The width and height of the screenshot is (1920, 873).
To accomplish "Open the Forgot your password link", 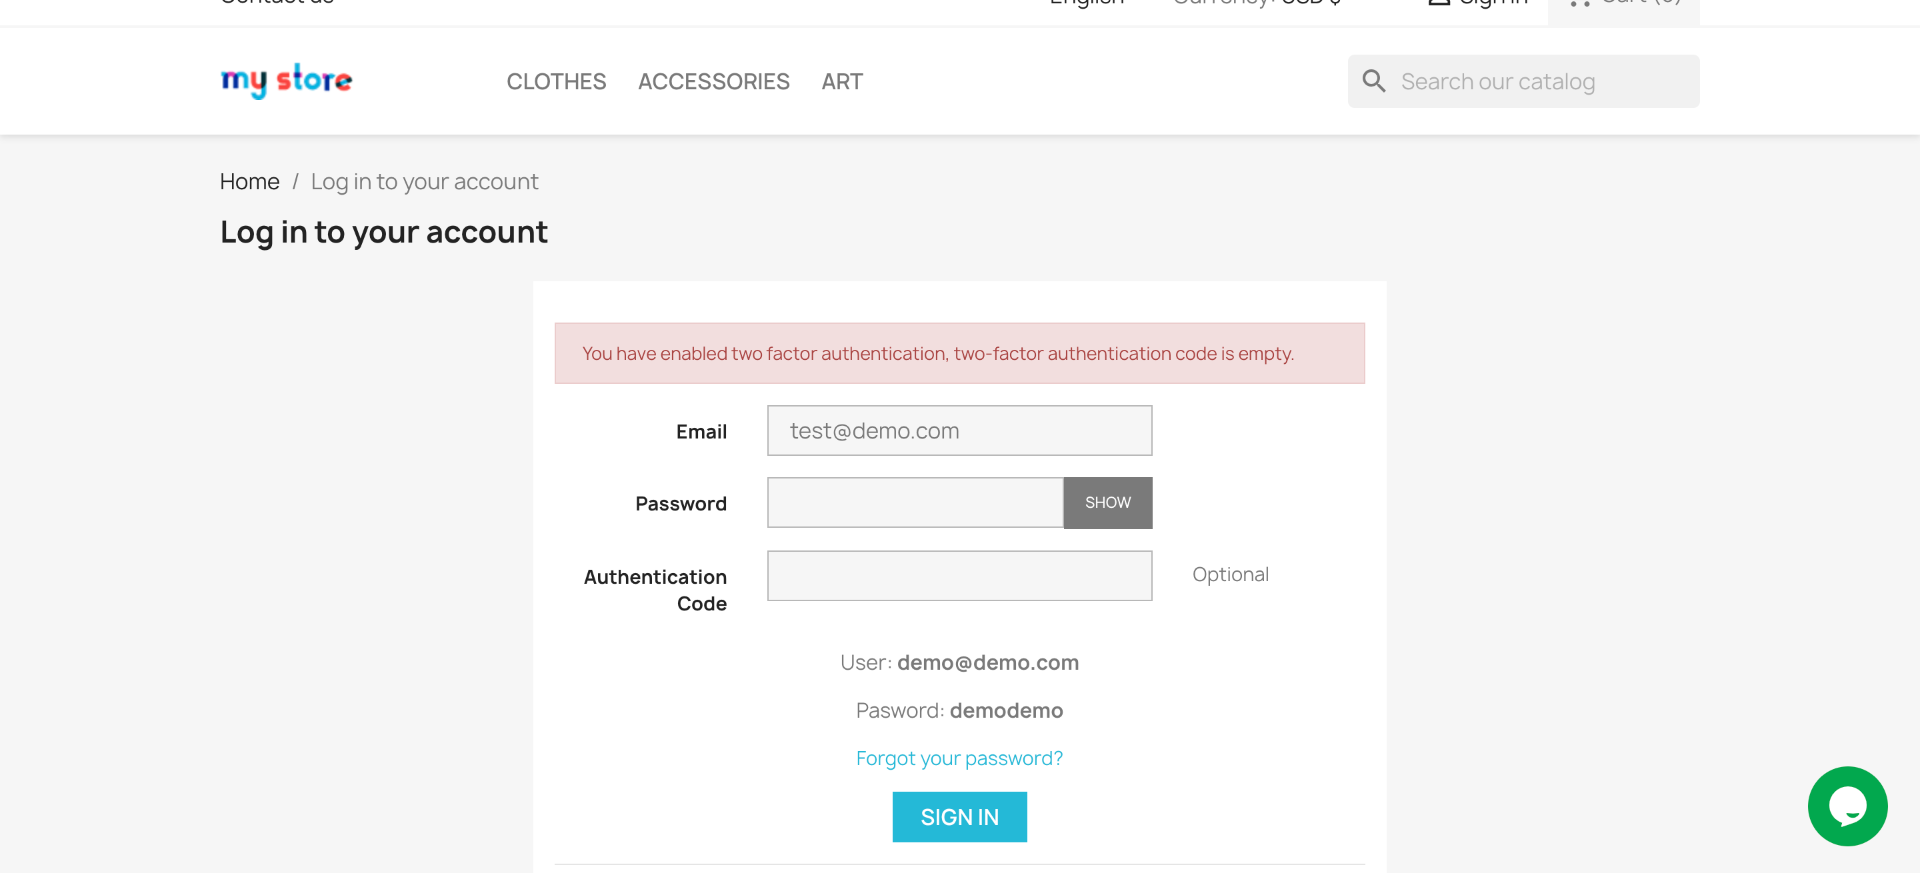I will [x=959, y=758].
